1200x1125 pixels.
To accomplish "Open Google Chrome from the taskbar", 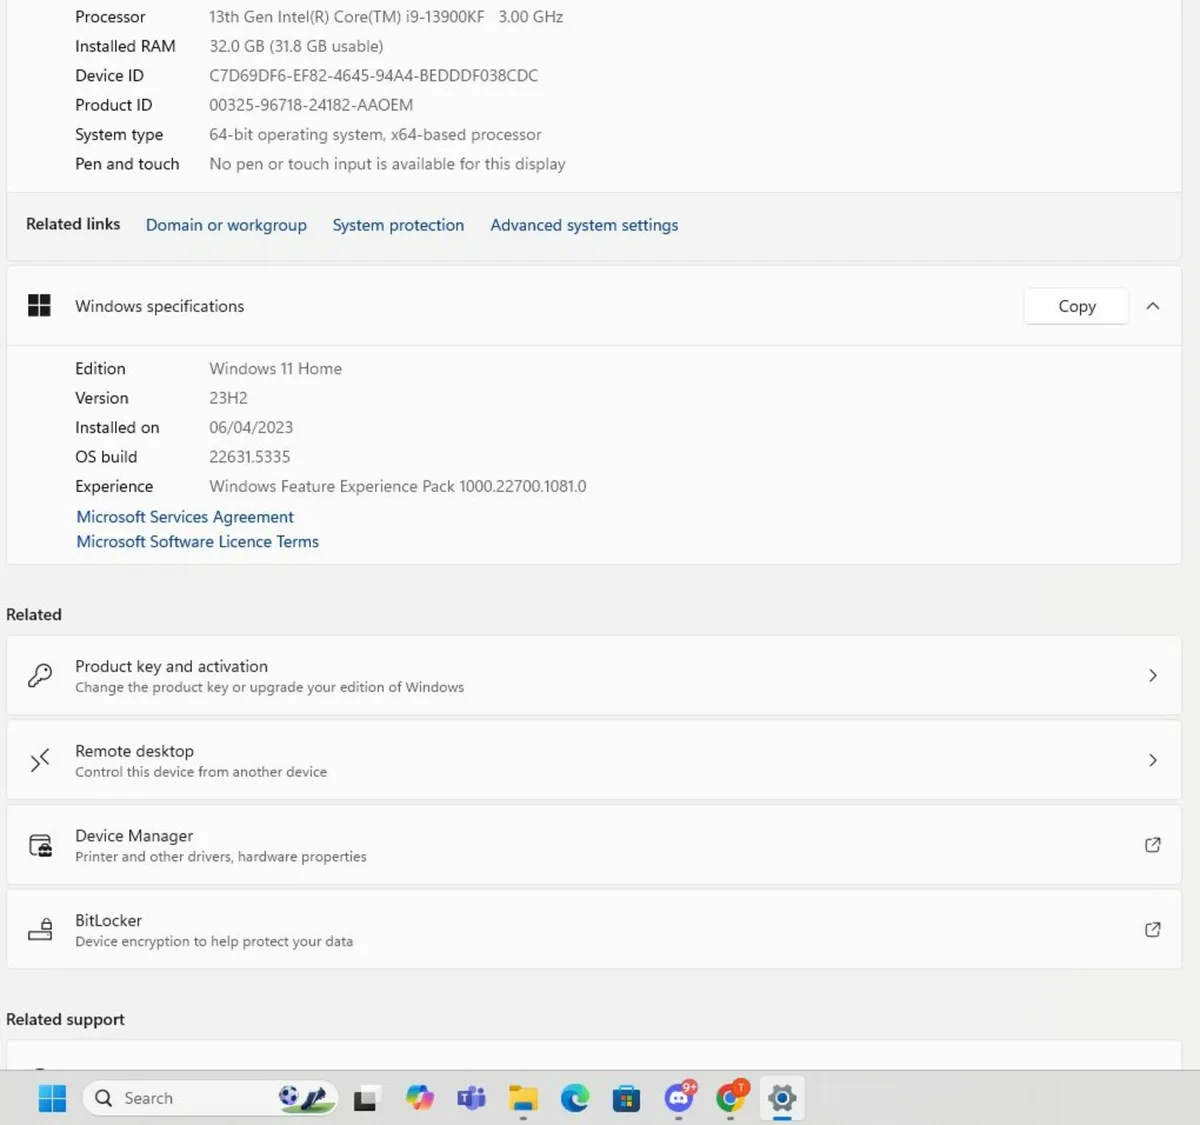I will point(732,1098).
